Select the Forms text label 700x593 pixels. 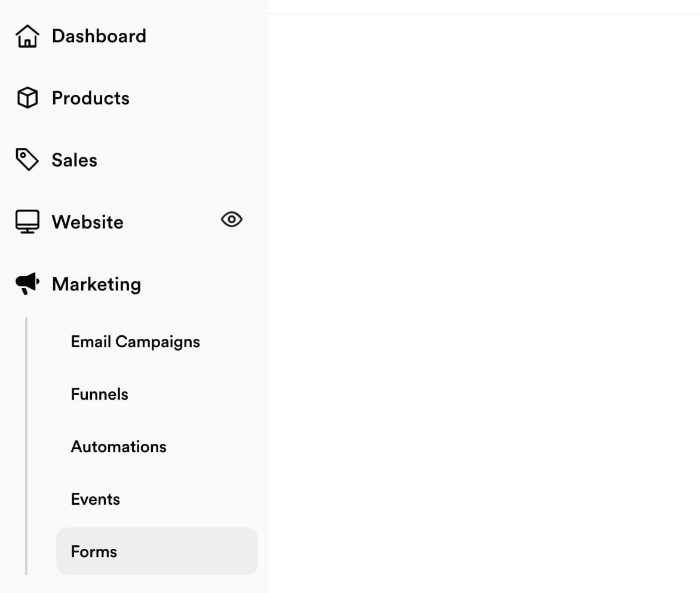(x=94, y=551)
